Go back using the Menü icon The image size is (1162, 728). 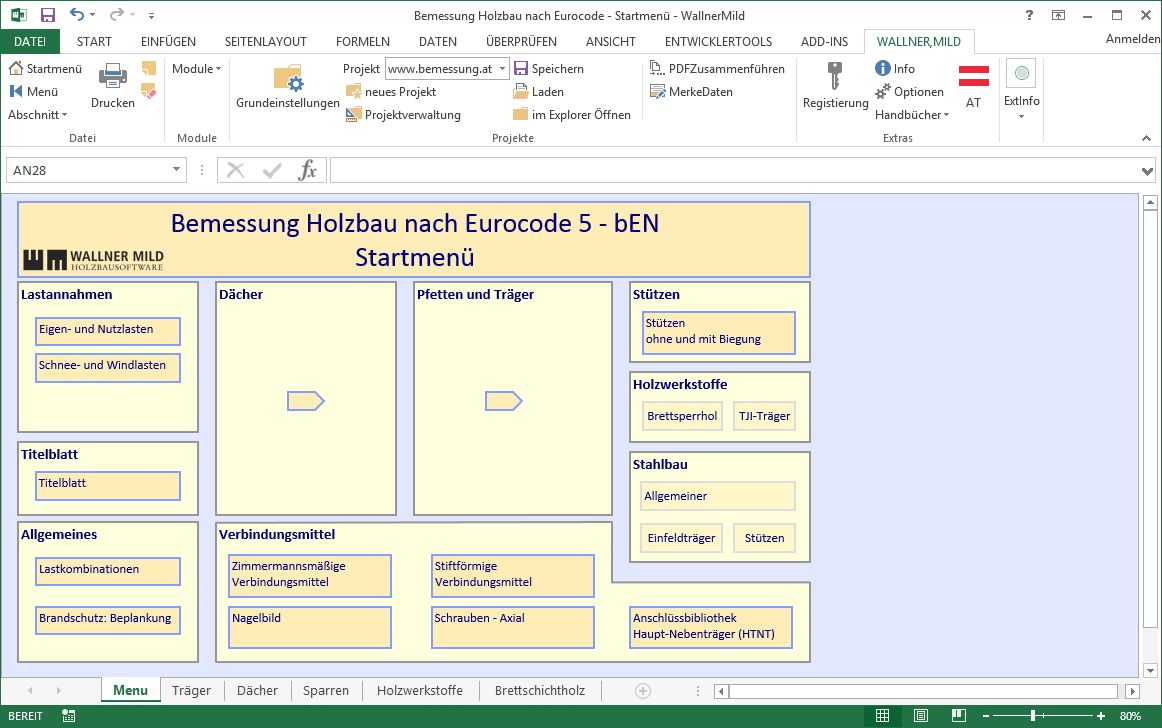point(16,91)
